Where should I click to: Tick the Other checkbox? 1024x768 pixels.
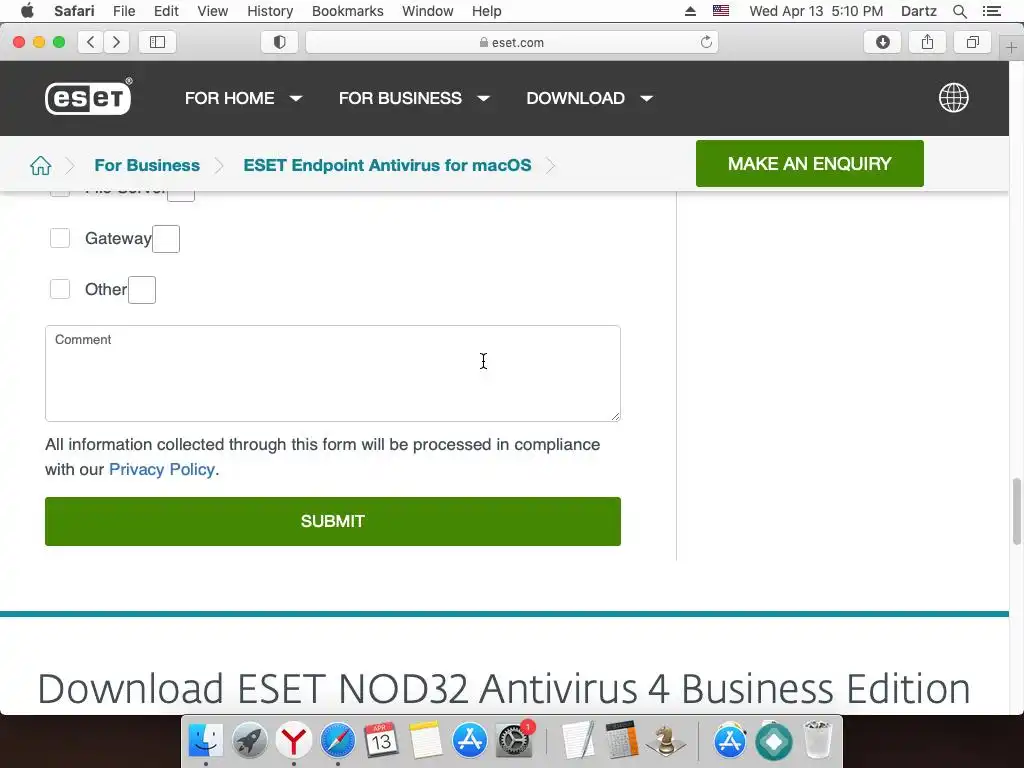pos(60,289)
